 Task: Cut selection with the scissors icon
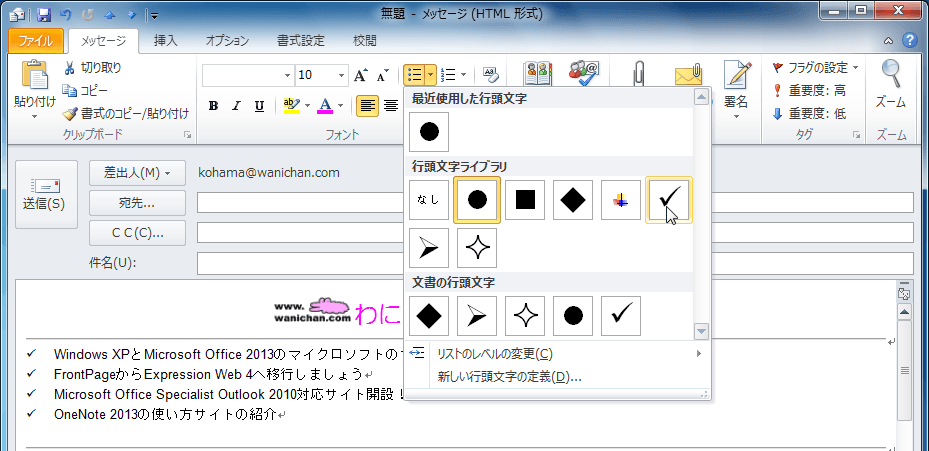[x=69, y=68]
